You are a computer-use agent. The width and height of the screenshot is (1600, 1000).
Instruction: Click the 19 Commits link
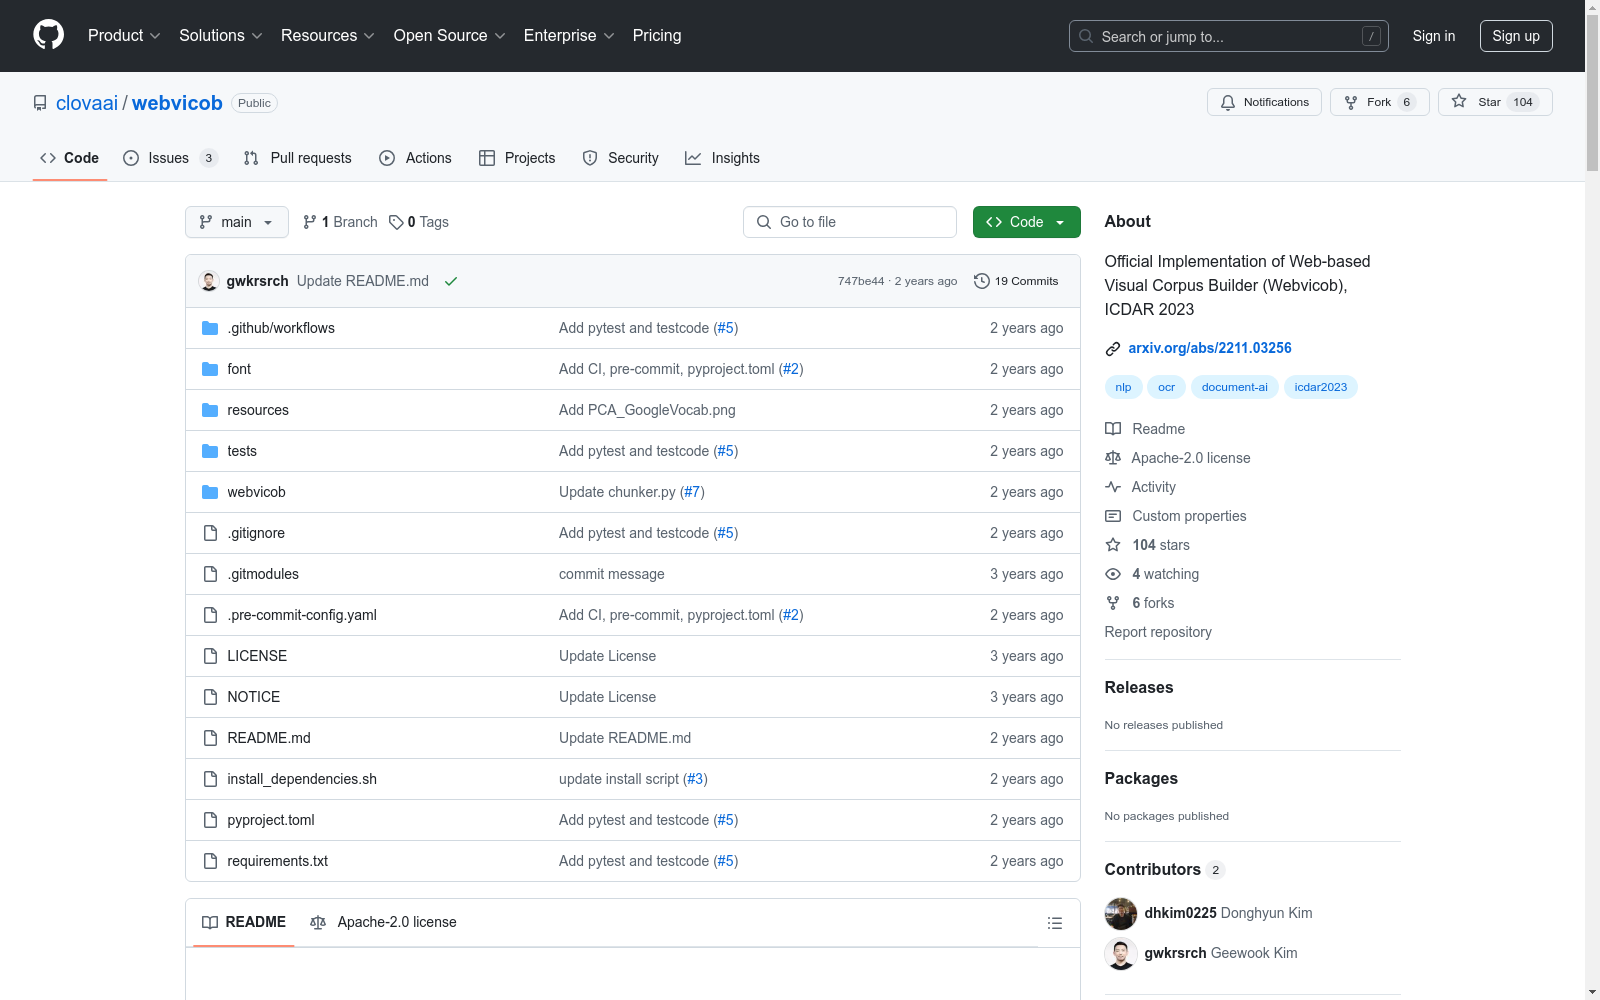click(x=1016, y=281)
